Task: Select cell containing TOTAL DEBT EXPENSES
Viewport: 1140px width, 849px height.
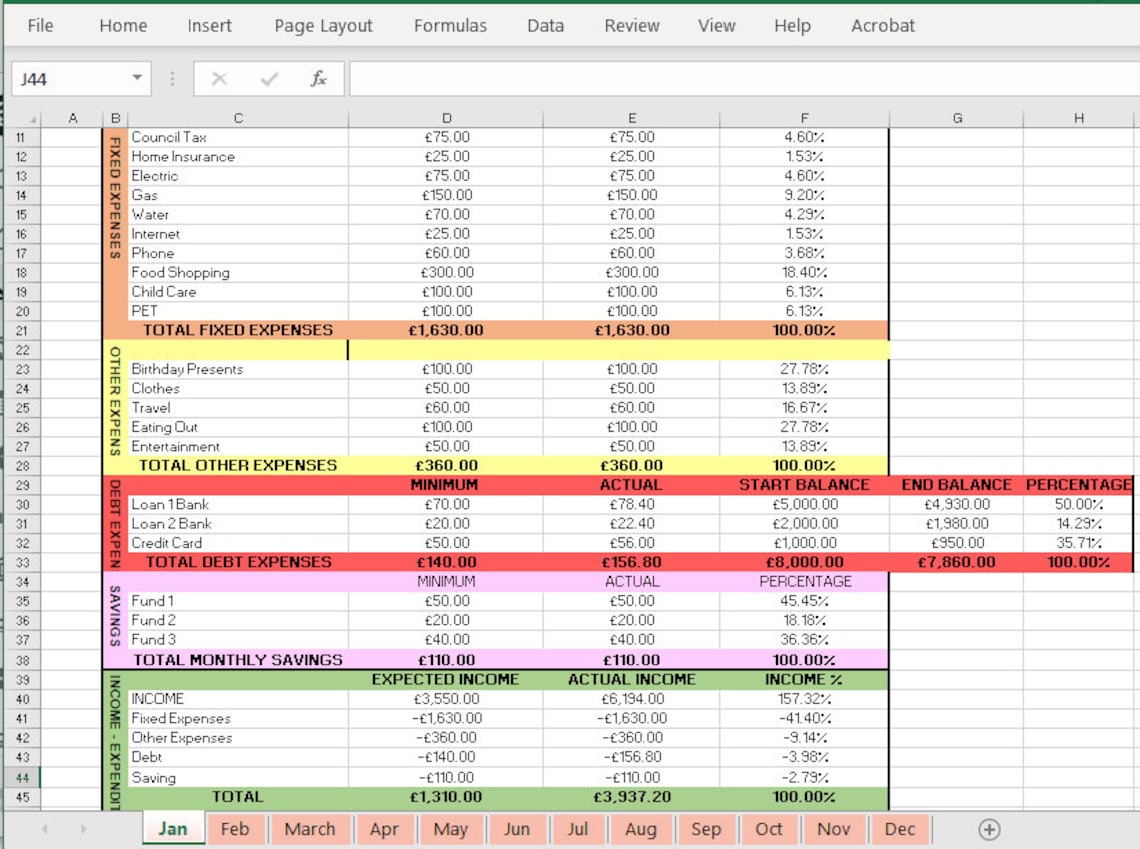Action: click(237, 562)
